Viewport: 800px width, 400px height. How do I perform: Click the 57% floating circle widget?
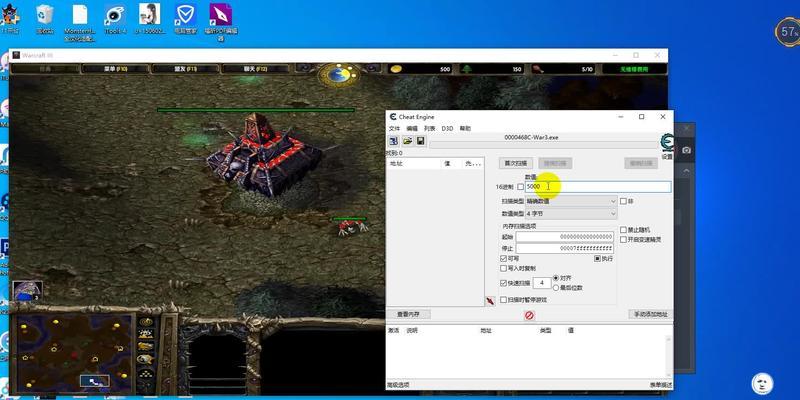788,32
